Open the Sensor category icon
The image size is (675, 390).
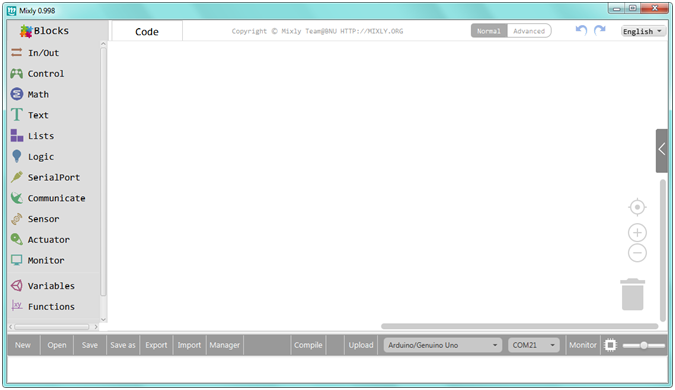pyautogui.click(x=17, y=219)
